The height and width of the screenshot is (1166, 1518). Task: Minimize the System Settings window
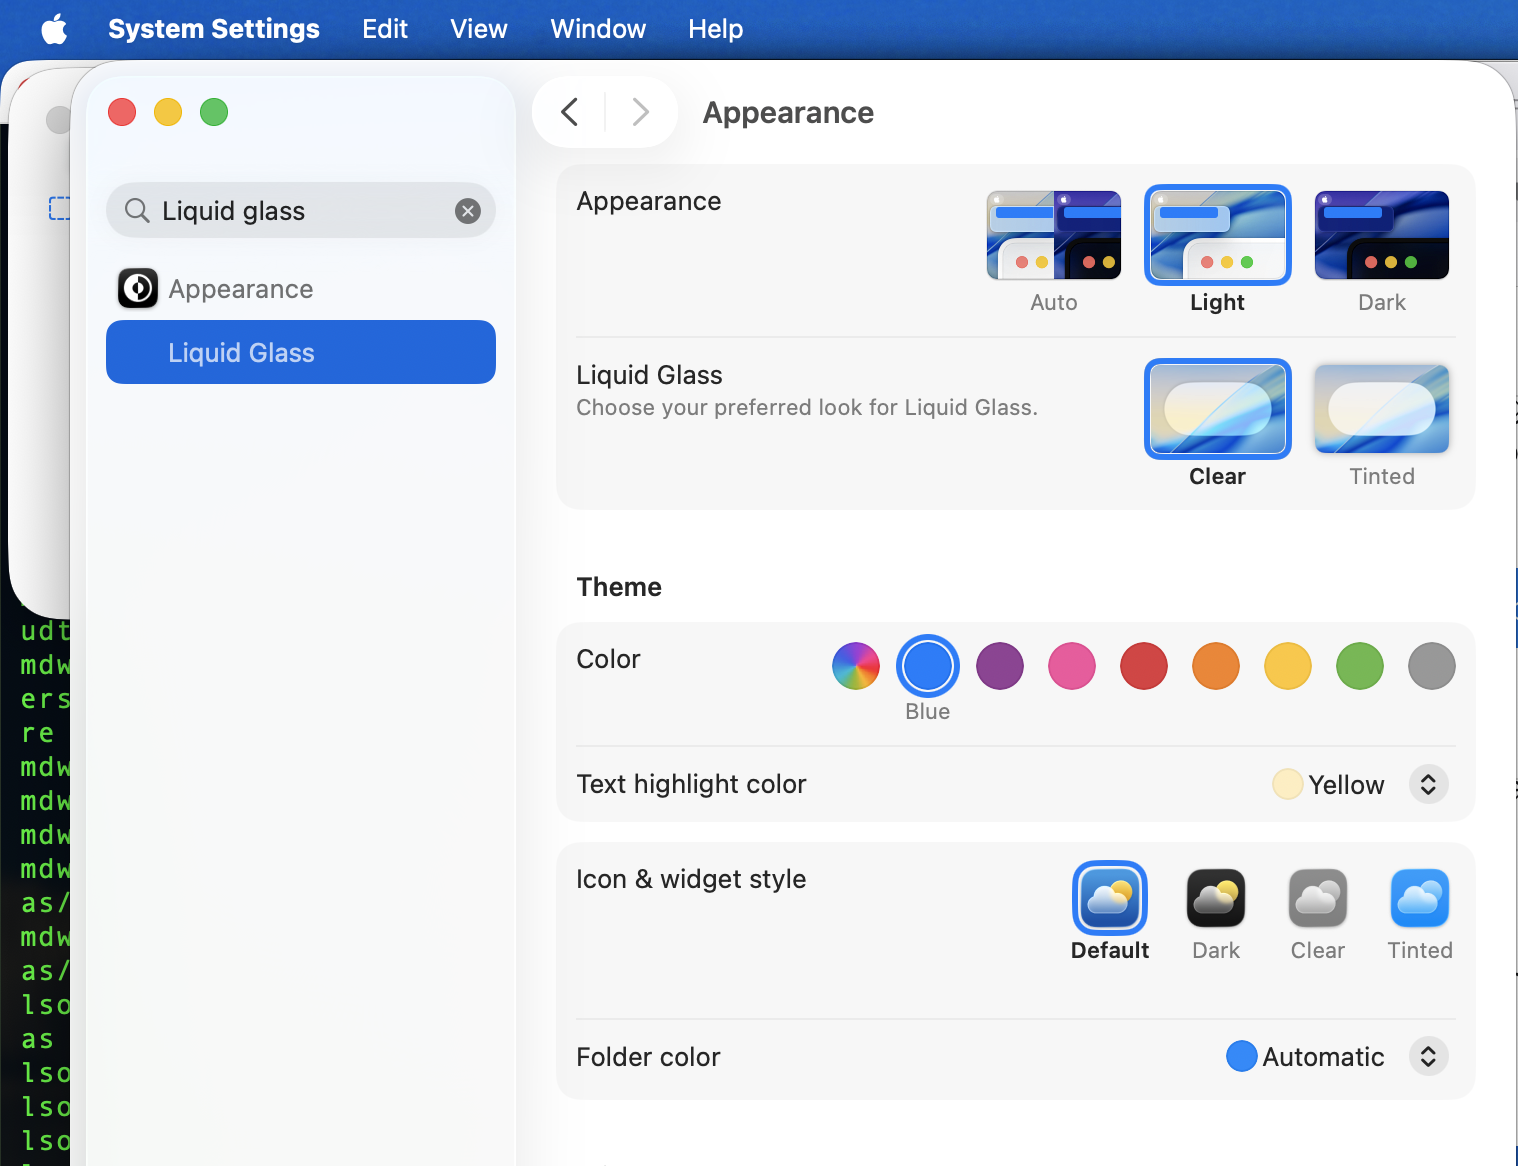[168, 112]
